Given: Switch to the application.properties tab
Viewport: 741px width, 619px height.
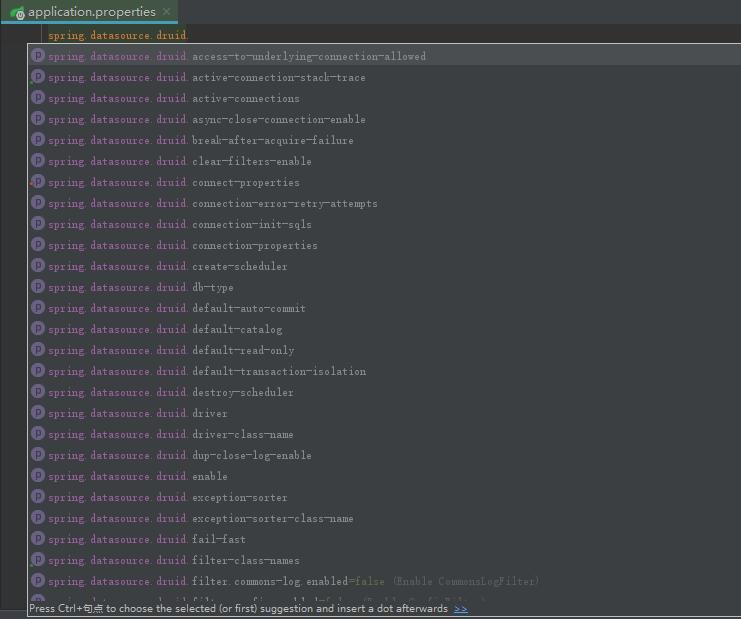Looking at the screenshot, I should click(x=91, y=12).
